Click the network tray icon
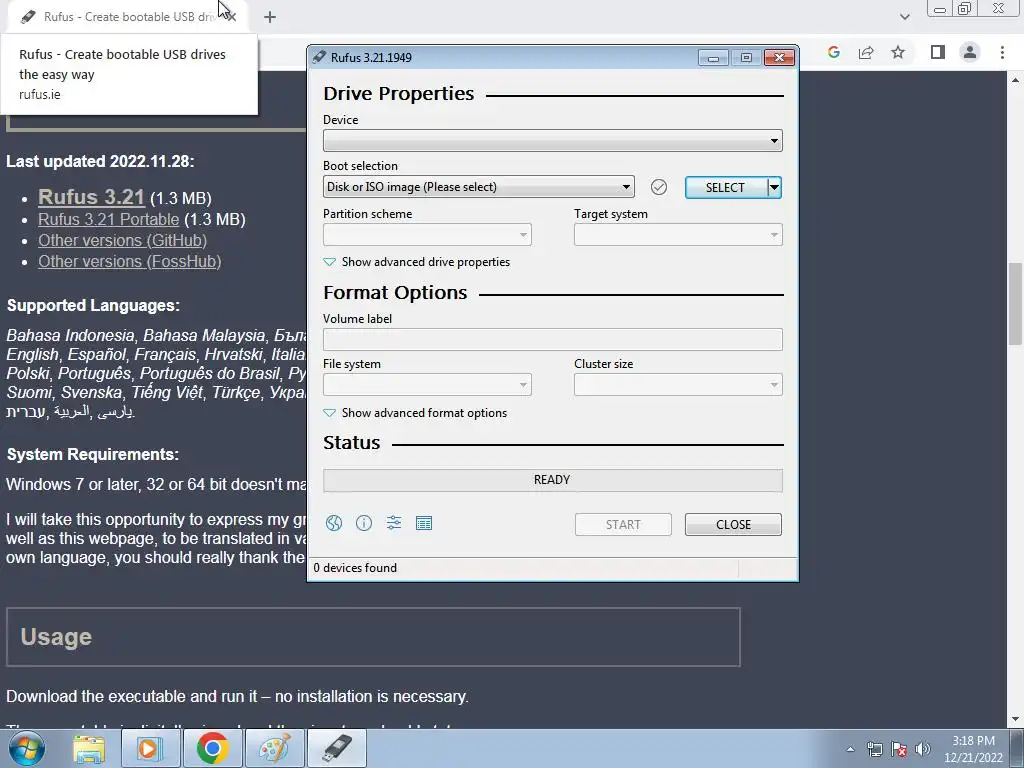Image resolution: width=1024 pixels, height=768 pixels. 874,750
